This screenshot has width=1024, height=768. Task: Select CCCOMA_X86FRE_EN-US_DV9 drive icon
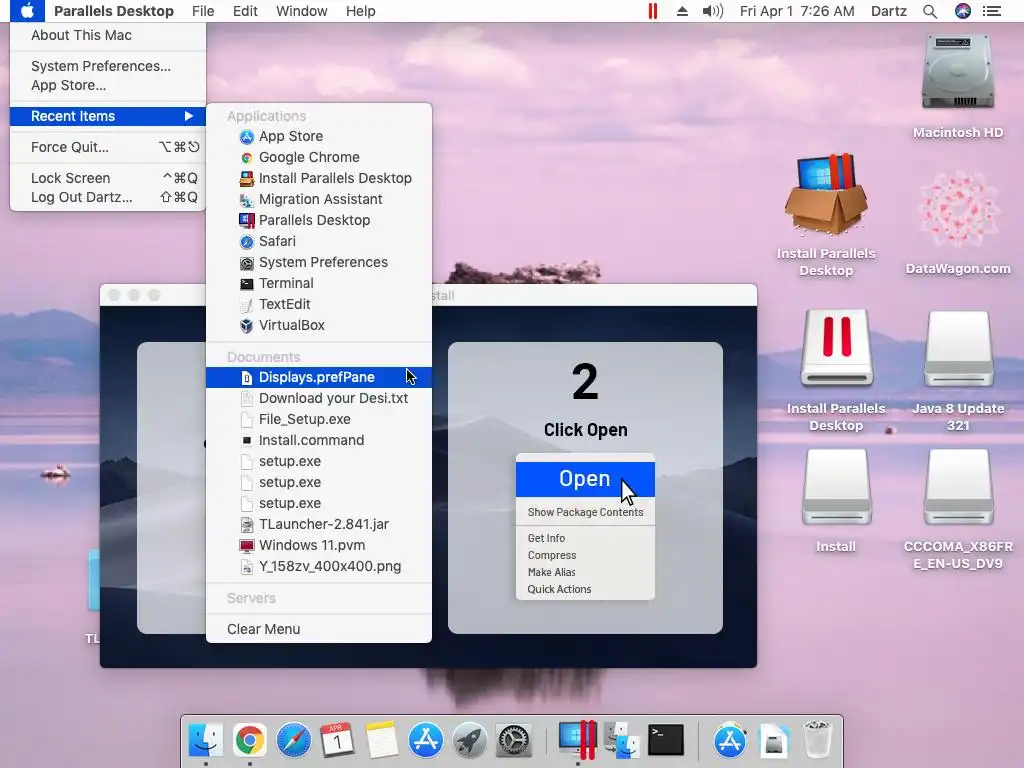pos(958,487)
